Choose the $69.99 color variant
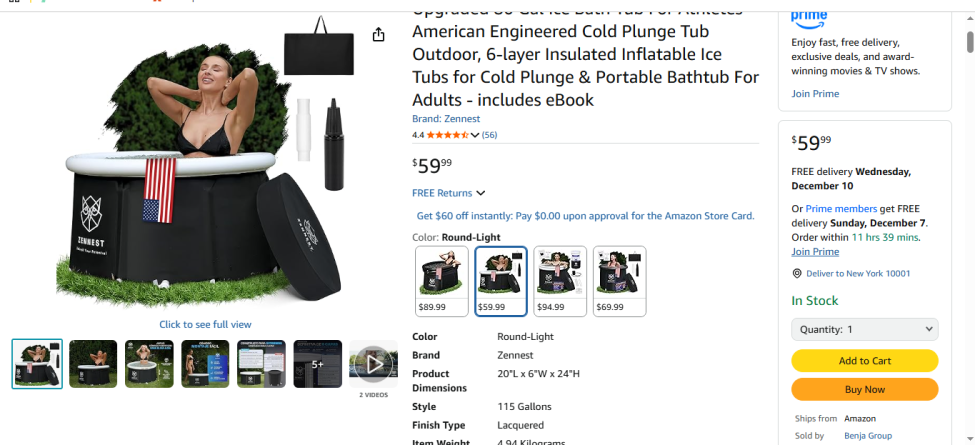975x445 pixels. point(619,281)
